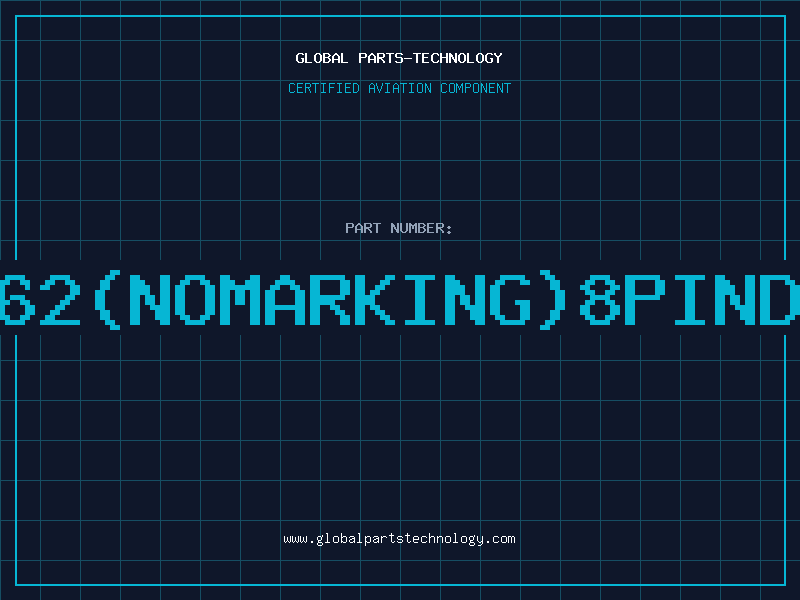The width and height of the screenshot is (800, 600).
Task: Select the word GLOBAL in the heading
Action: [321, 58]
